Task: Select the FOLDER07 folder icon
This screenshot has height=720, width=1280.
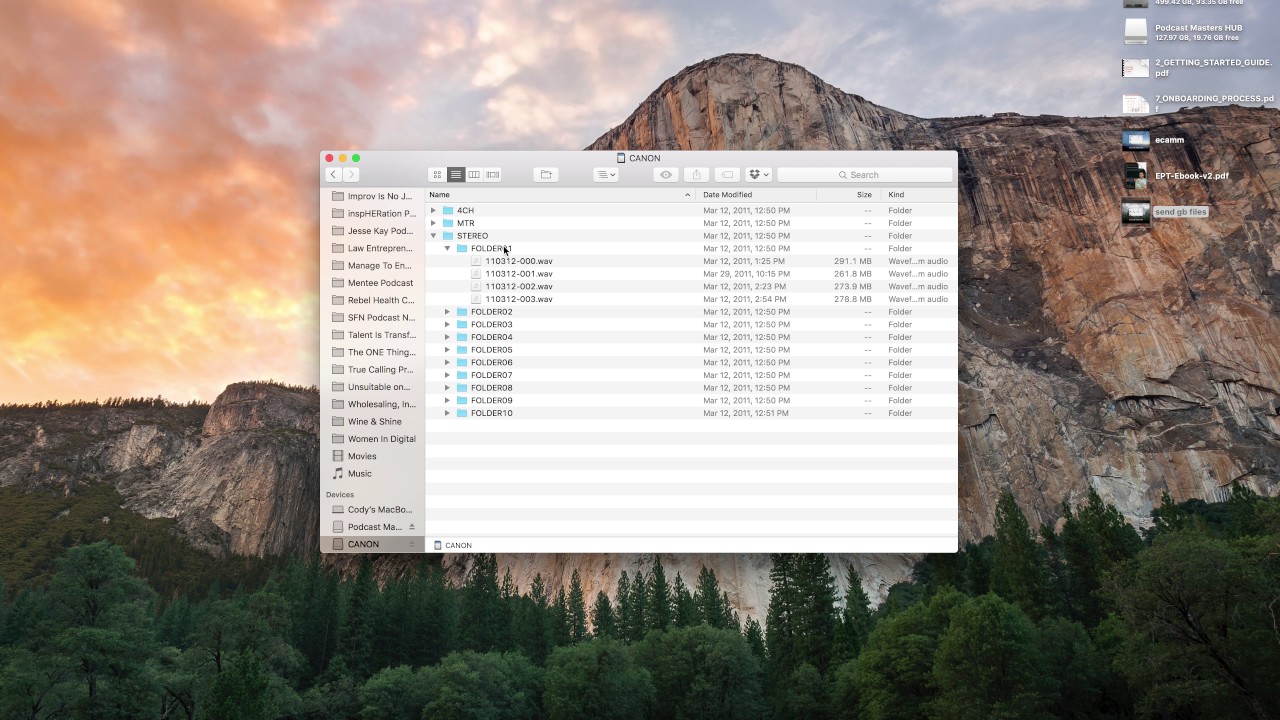Action: tap(462, 375)
